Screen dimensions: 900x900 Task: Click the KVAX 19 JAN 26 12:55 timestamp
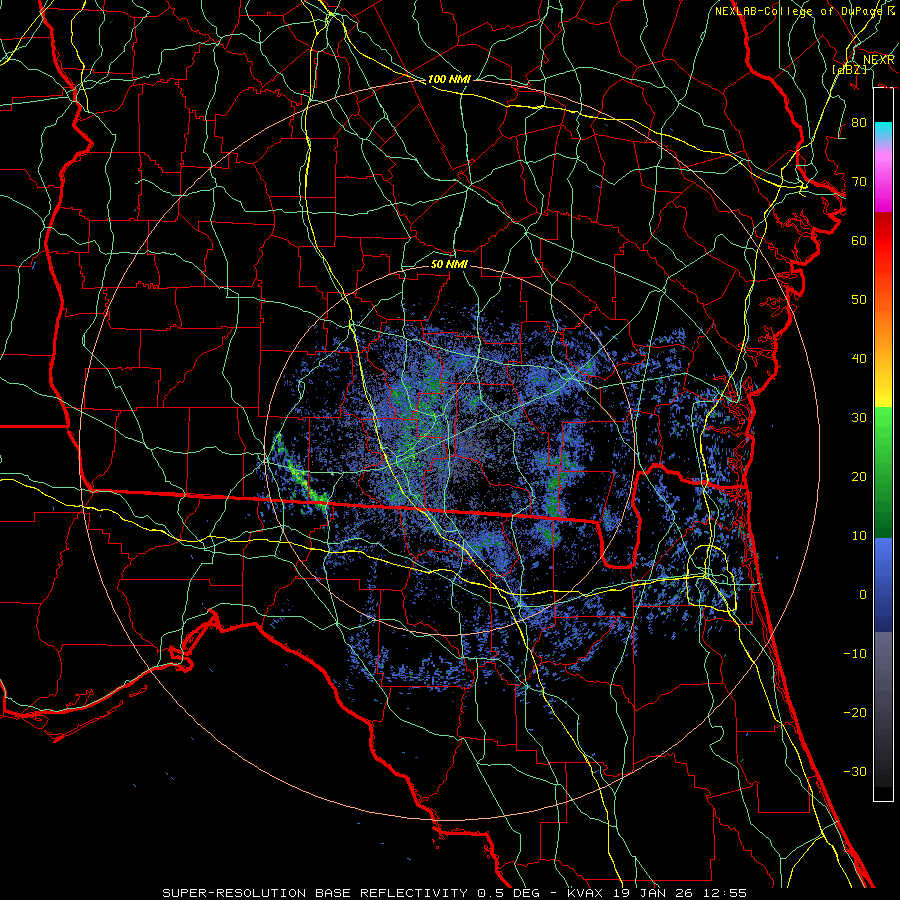tap(657, 893)
